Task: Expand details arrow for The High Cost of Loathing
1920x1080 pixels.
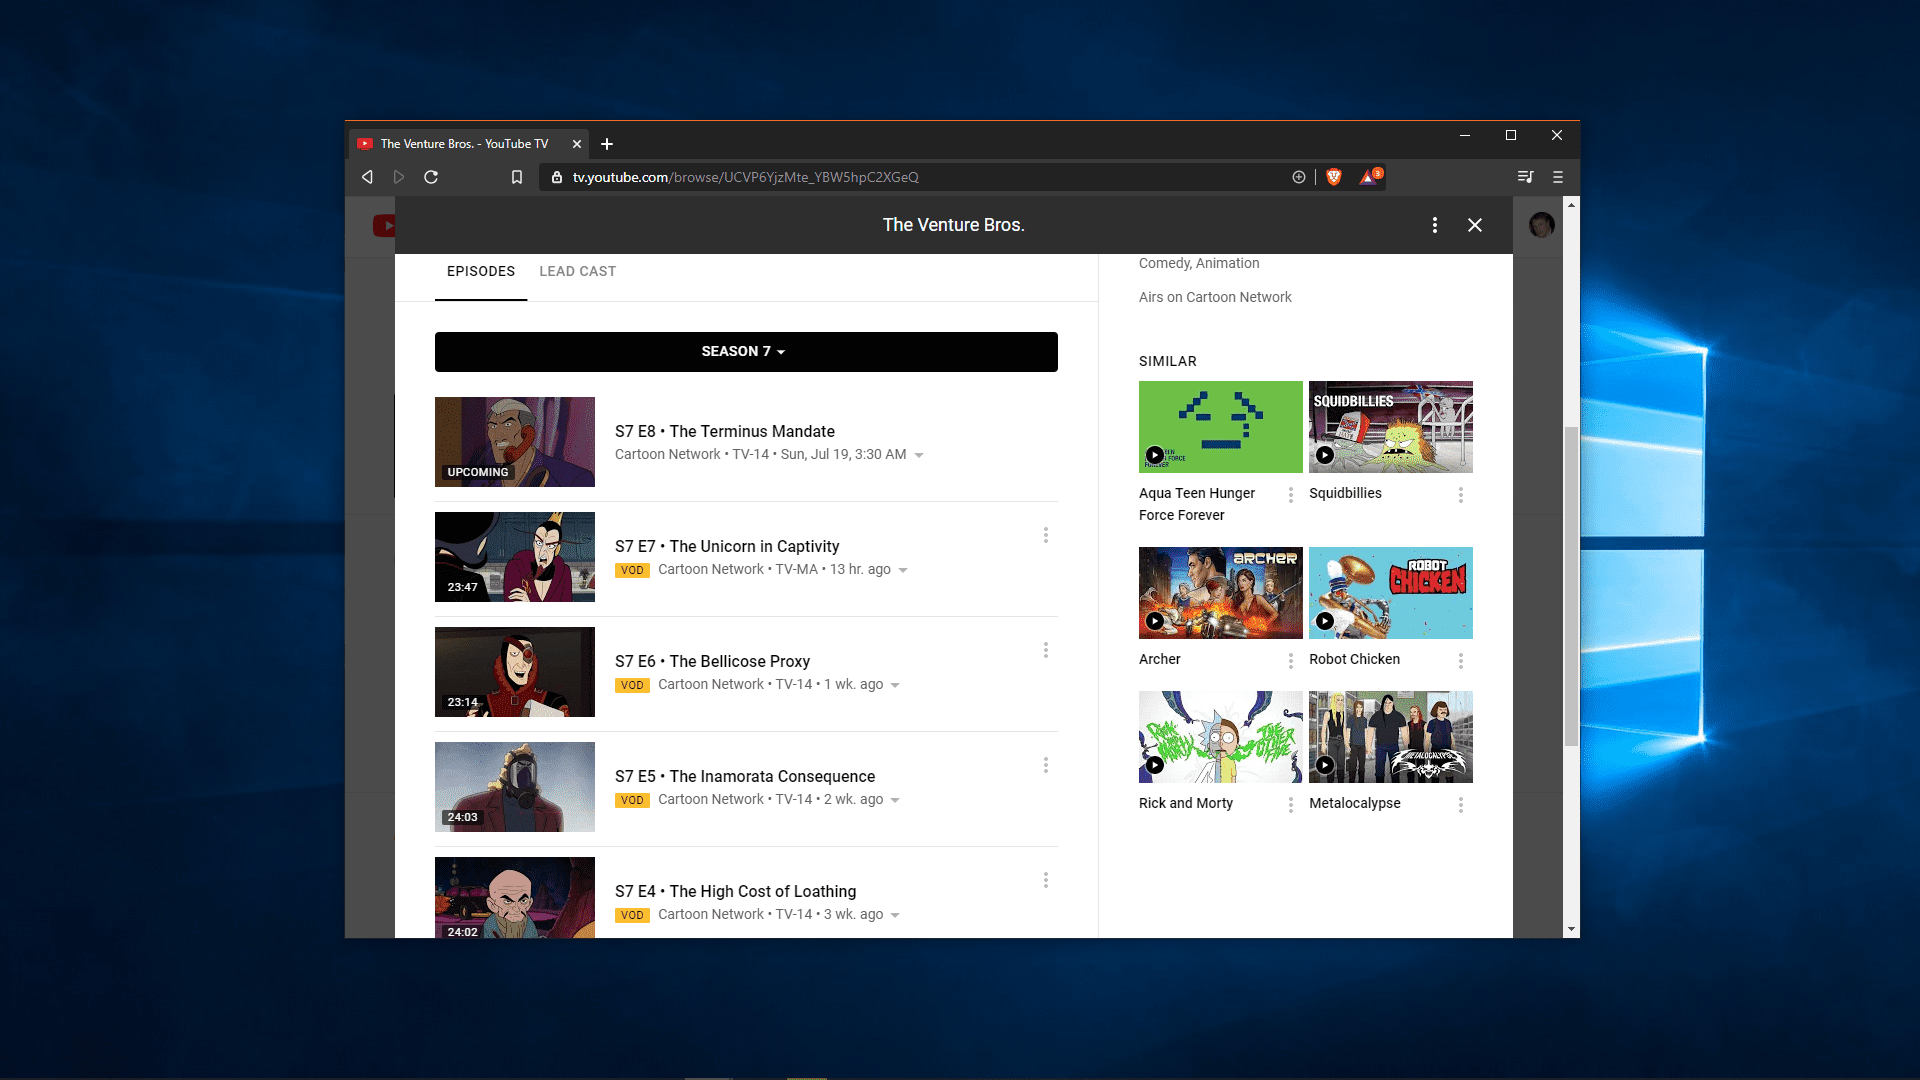Action: (x=895, y=915)
